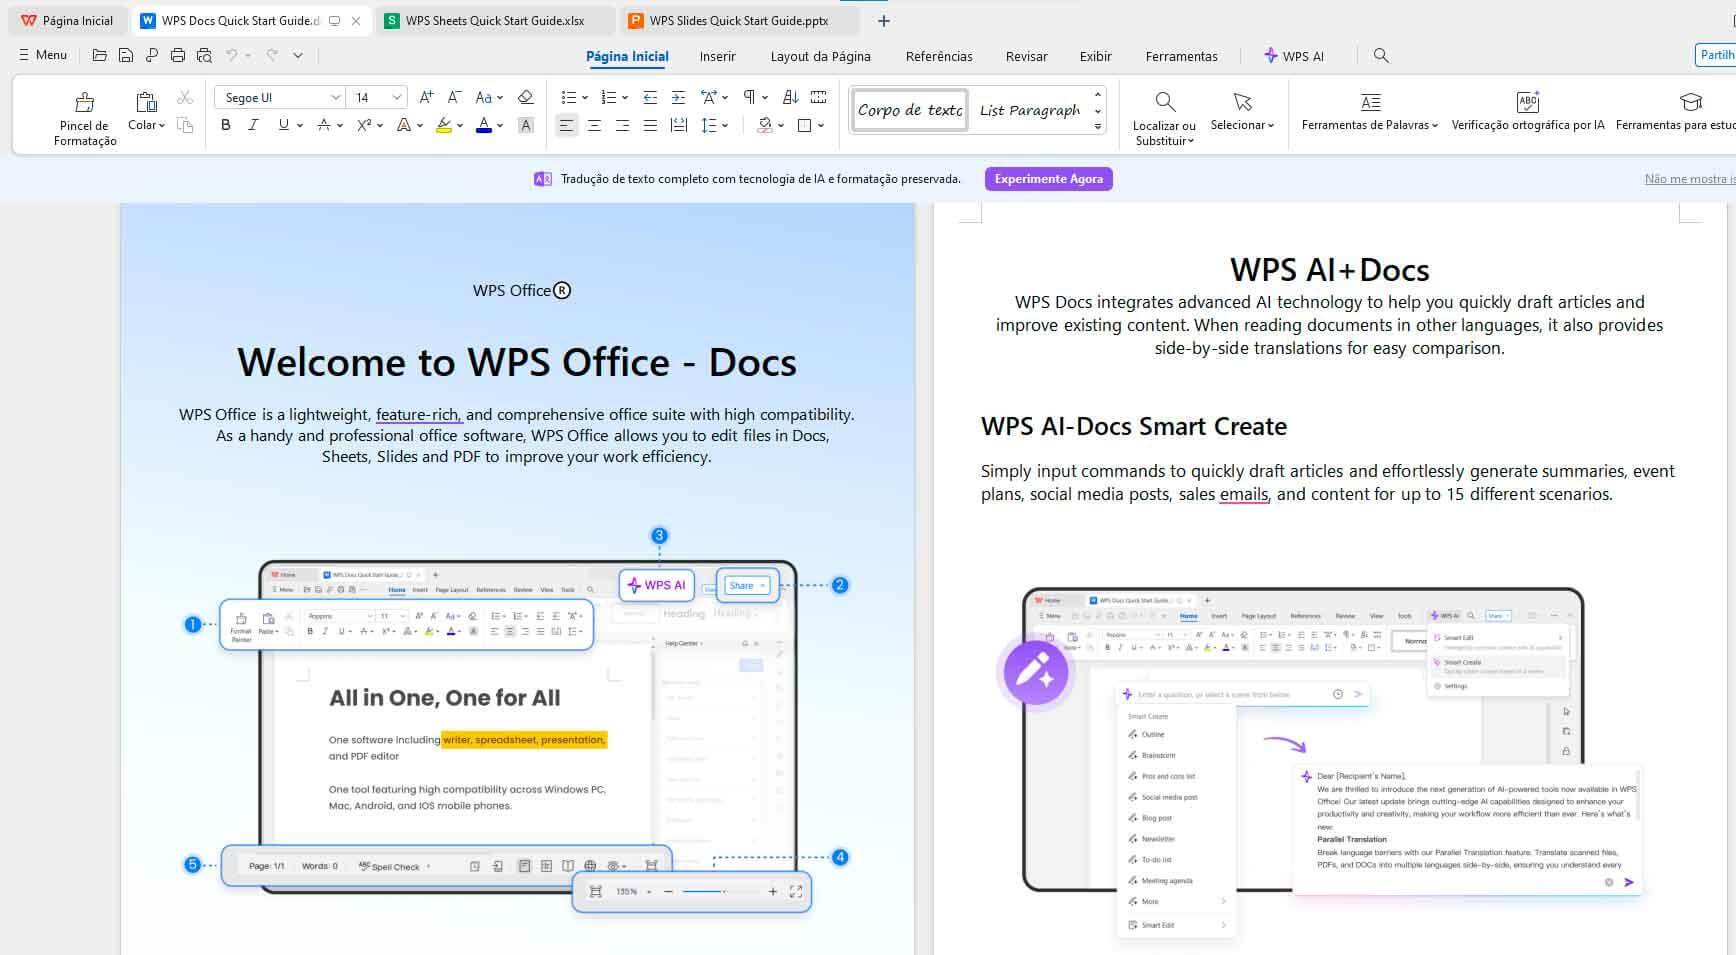
Task: Click the print icon in quick access toolbar
Action: pyautogui.click(x=178, y=56)
